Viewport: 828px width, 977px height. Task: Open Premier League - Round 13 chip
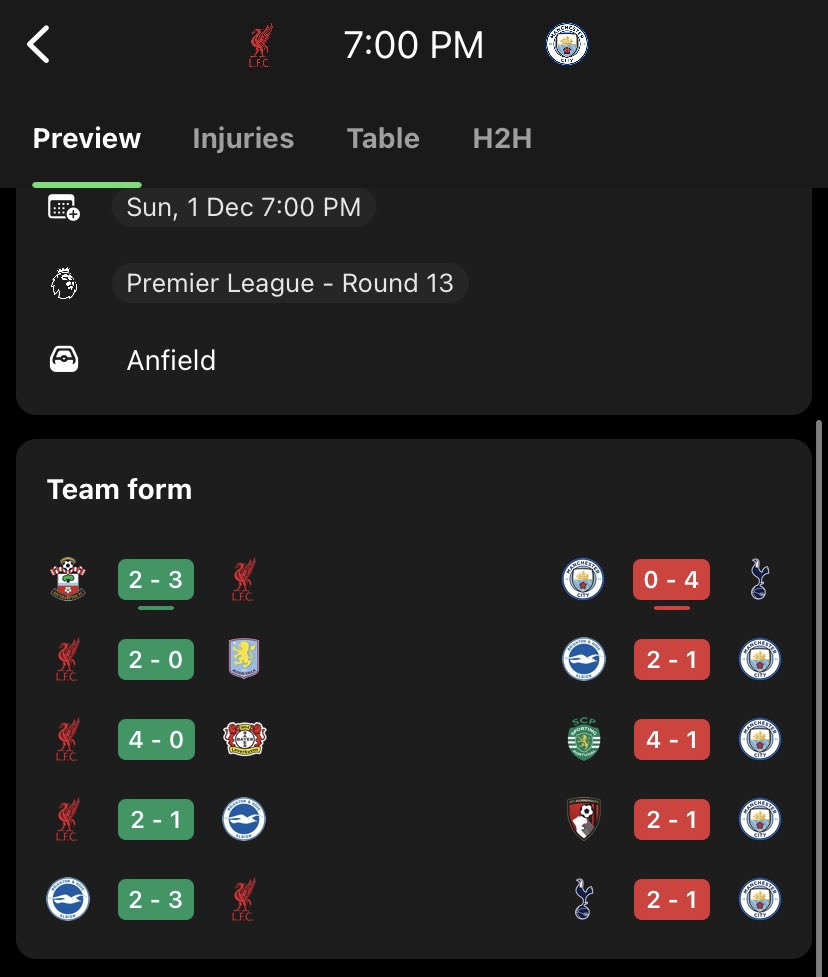pos(290,284)
